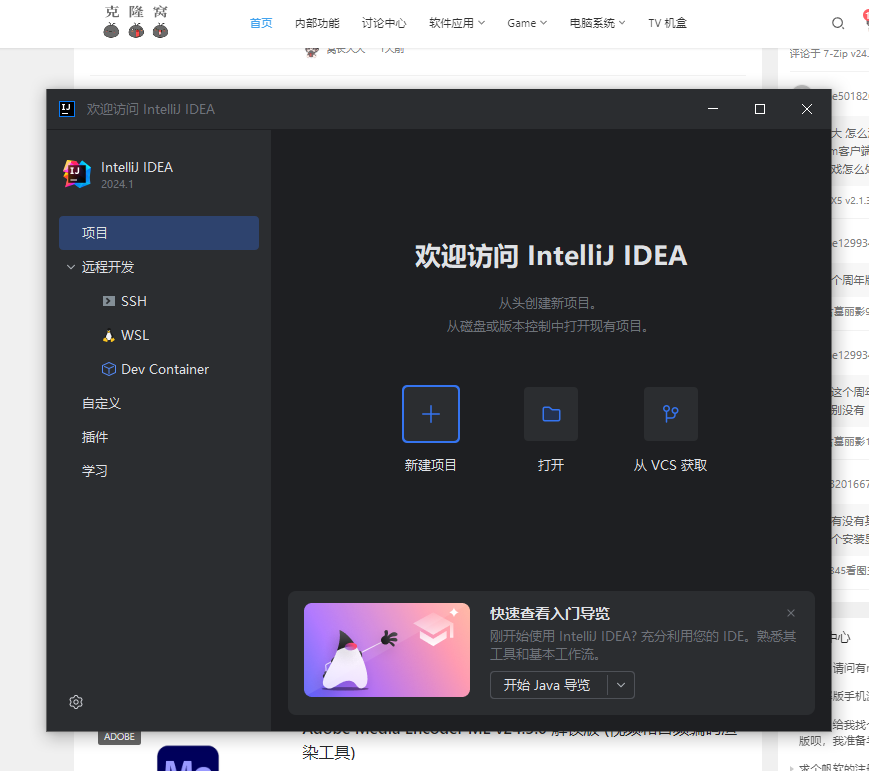Click the Open folder icon
The width and height of the screenshot is (869, 771).
coord(551,414)
